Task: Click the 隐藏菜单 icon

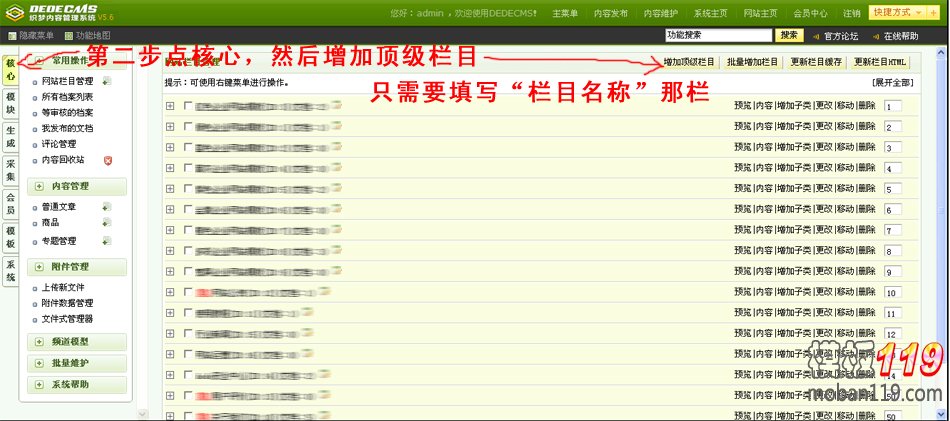Action: (x=13, y=36)
